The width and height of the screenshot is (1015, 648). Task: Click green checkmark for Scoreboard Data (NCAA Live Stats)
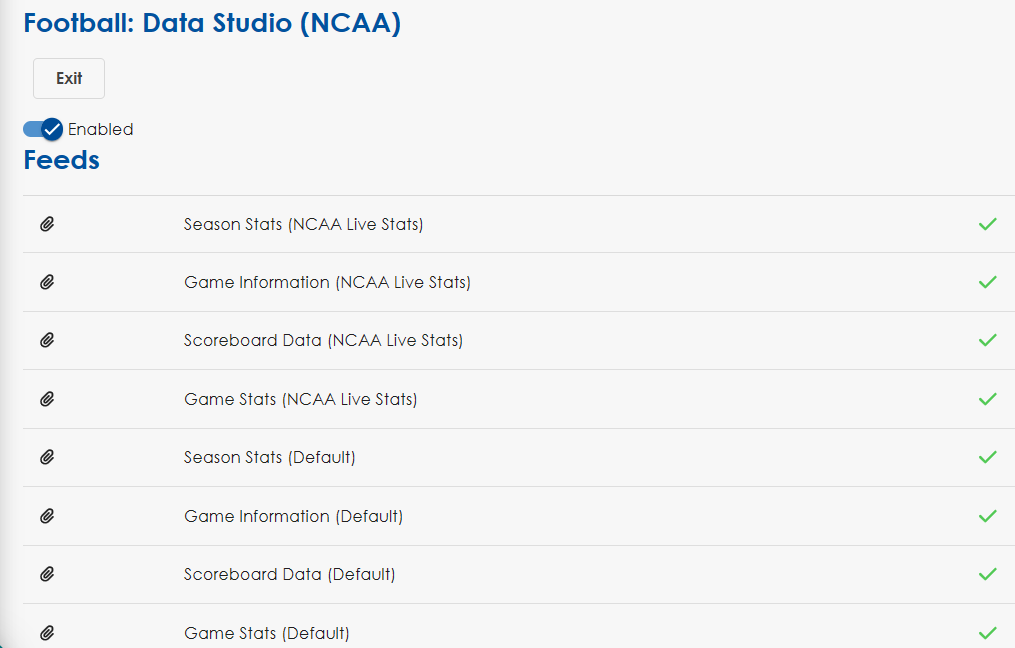(x=987, y=340)
